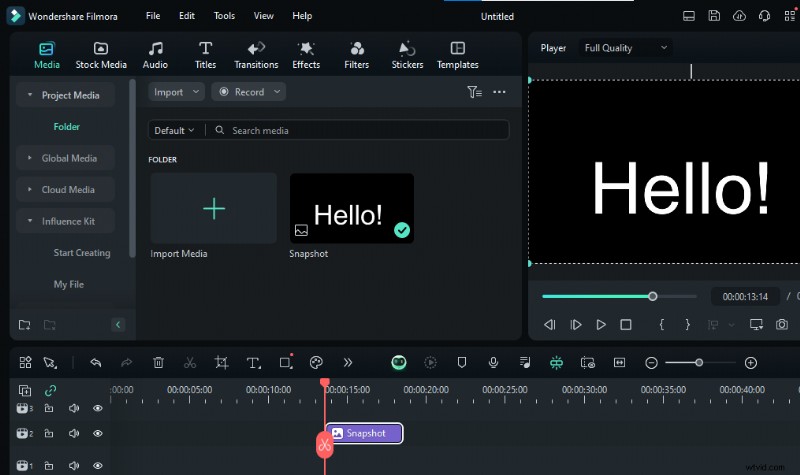Add text with the timeline Text tool
Image resolution: width=800 pixels, height=475 pixels.
pos(253,363)
